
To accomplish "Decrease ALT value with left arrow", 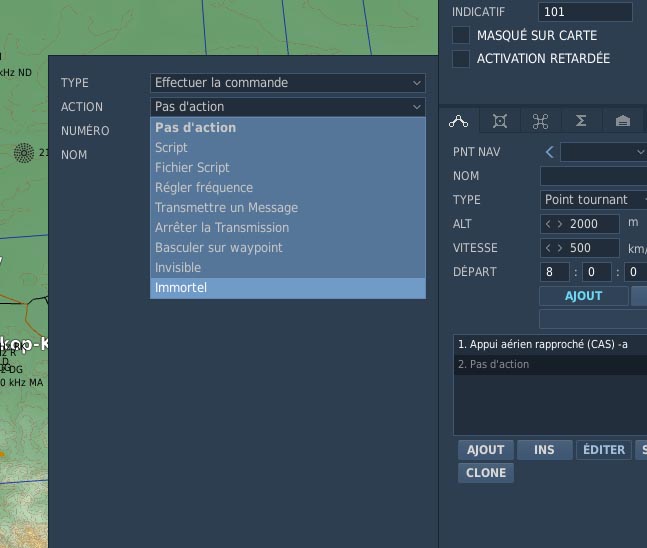I will [x=547, y=224].
